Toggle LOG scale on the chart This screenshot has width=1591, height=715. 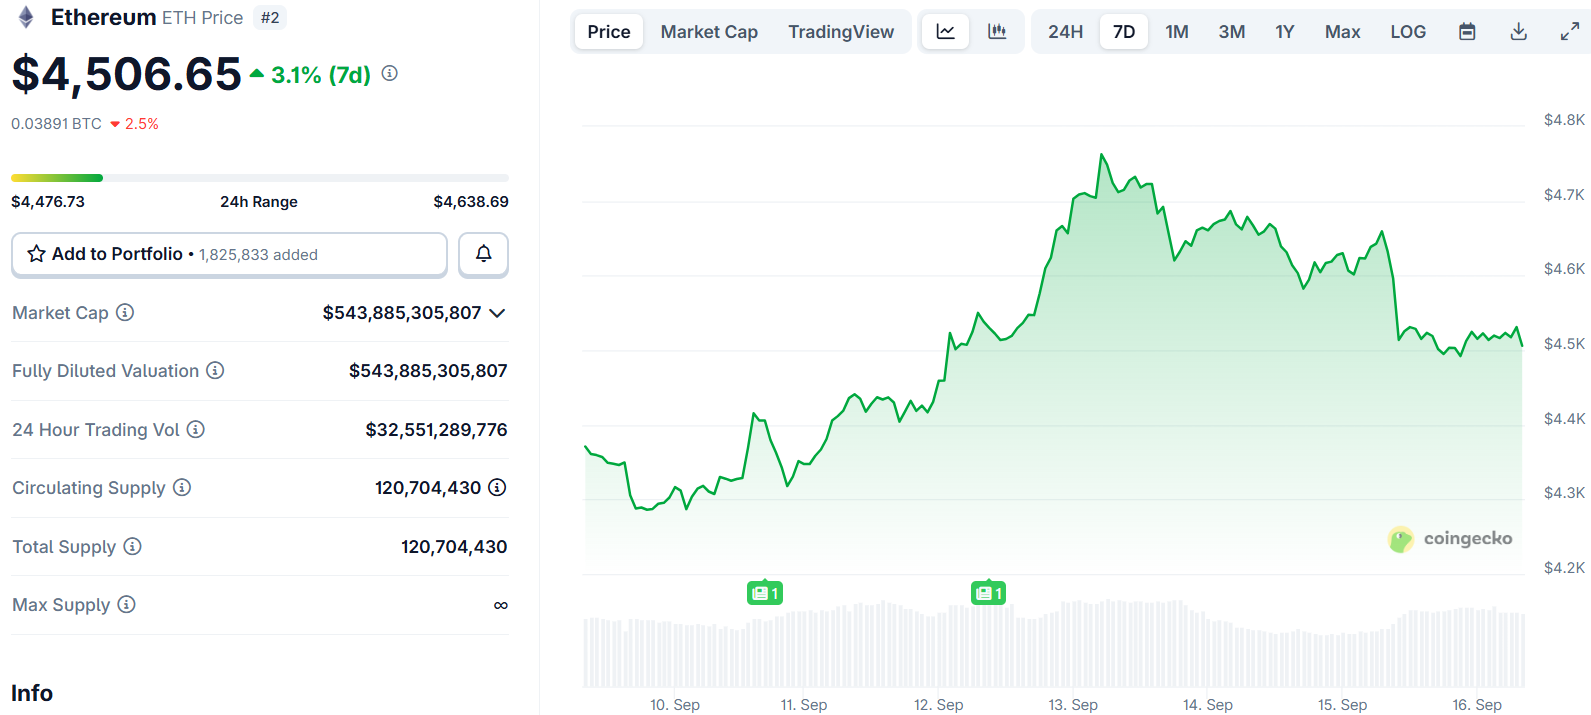(1408, 32)
